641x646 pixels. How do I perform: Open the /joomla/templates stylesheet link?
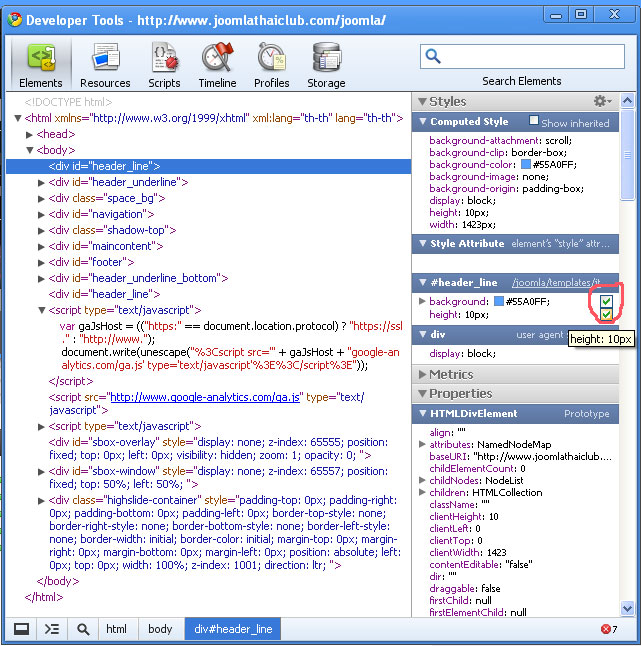pos(555,283)
